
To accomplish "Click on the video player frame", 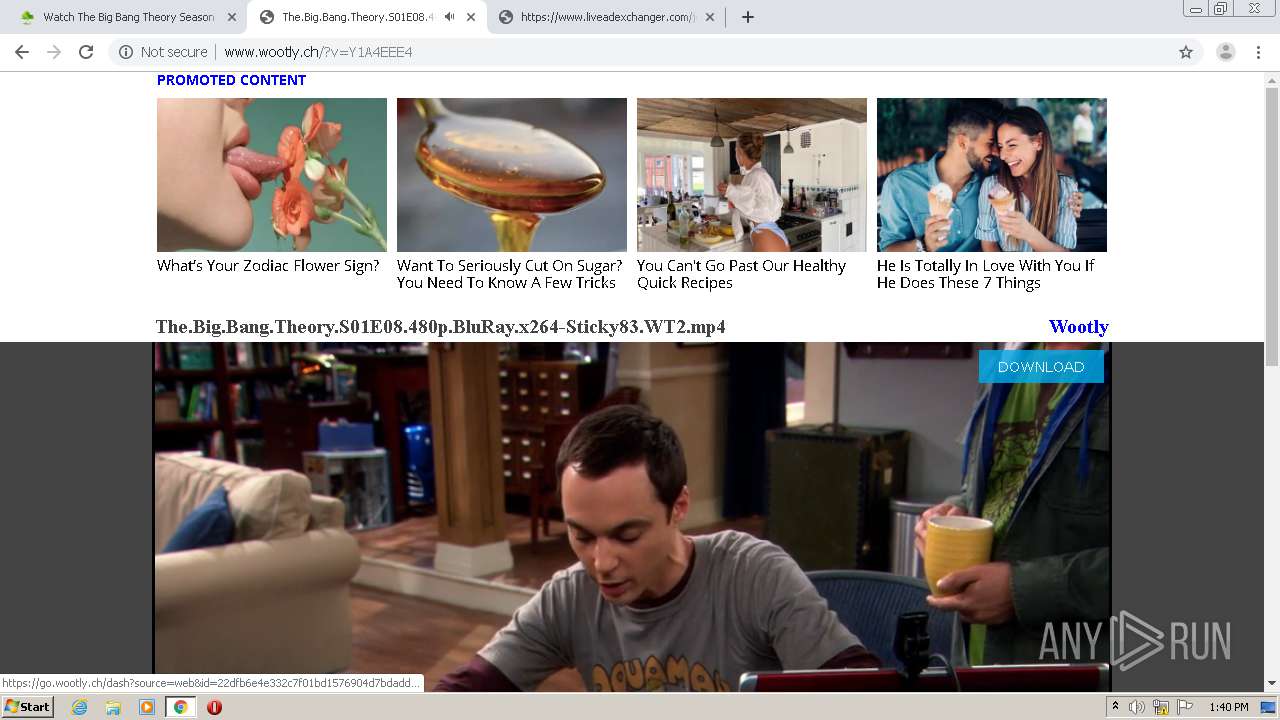I will [632, 517].
